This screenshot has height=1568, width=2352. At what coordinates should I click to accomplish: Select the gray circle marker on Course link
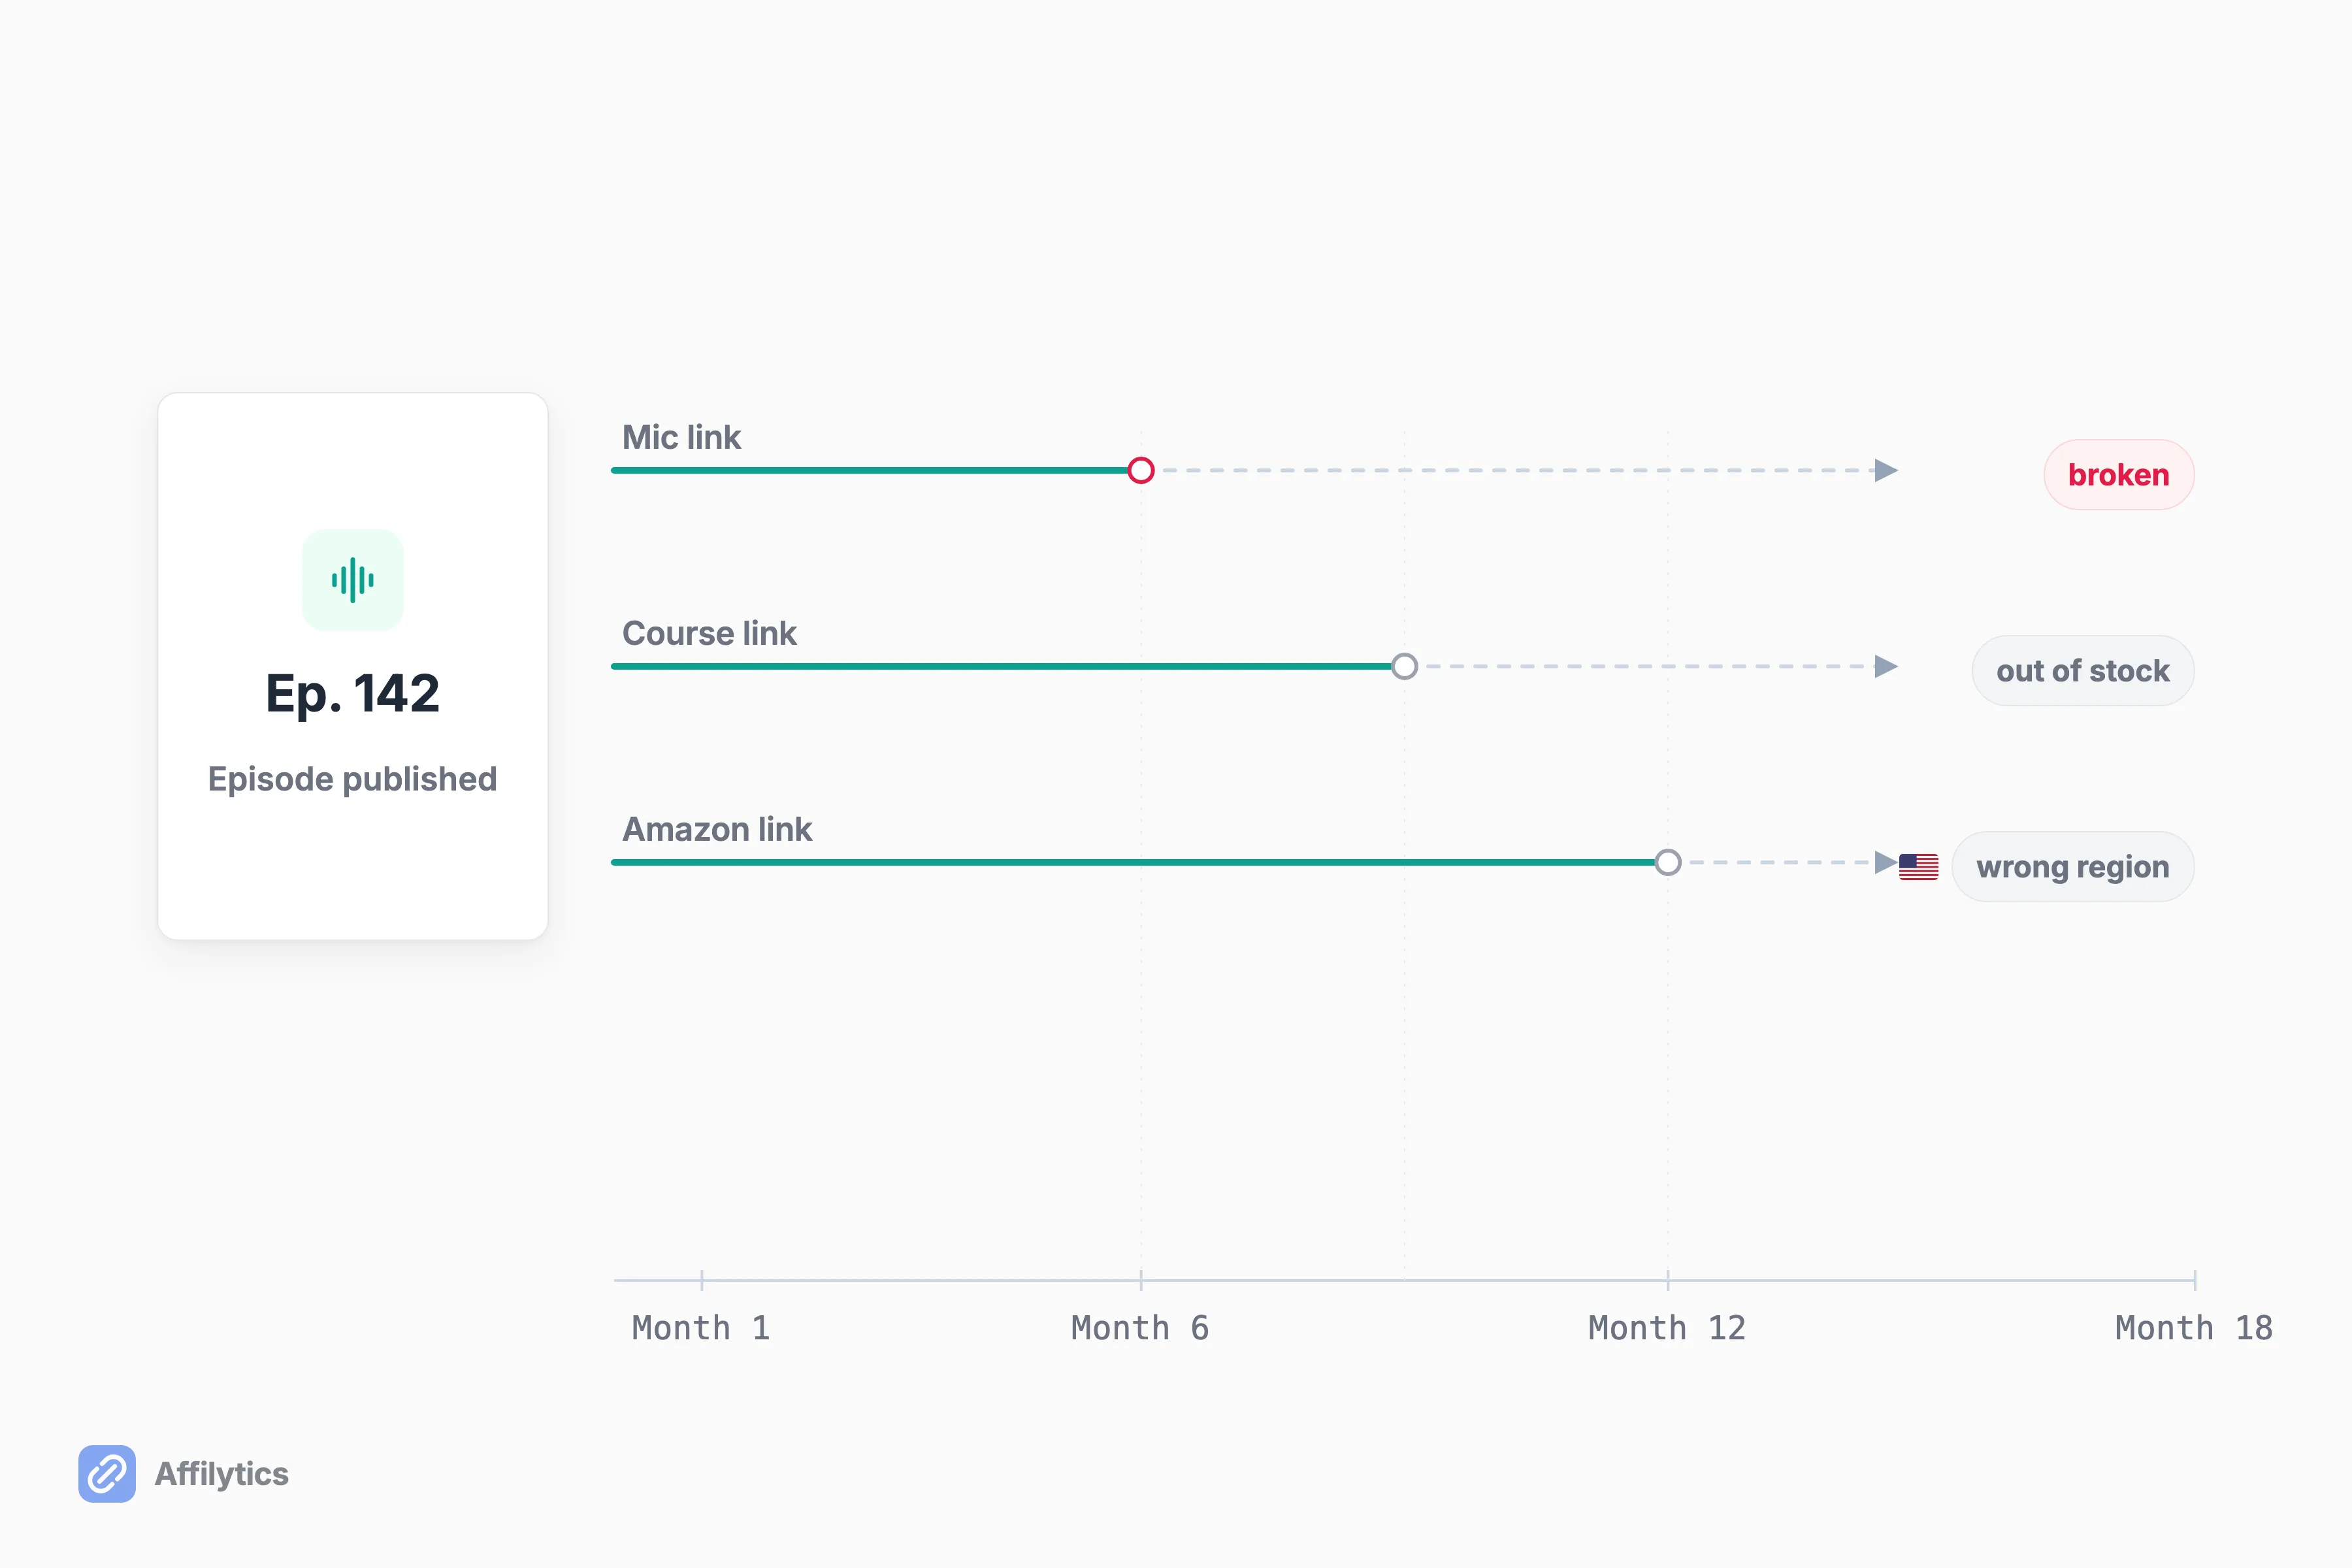(x=1404, y=666)
